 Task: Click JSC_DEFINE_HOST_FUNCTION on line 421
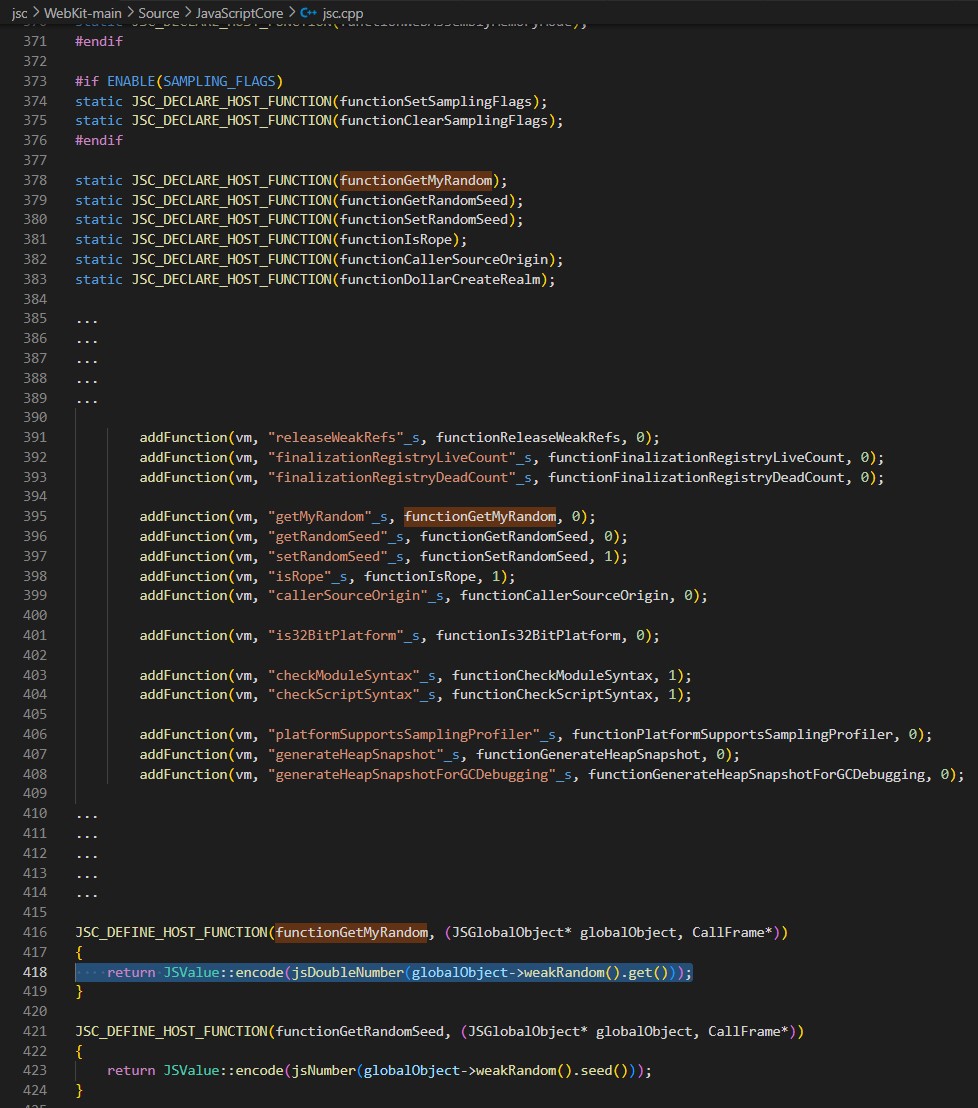pyautogui.click(x=172, y=1032)
